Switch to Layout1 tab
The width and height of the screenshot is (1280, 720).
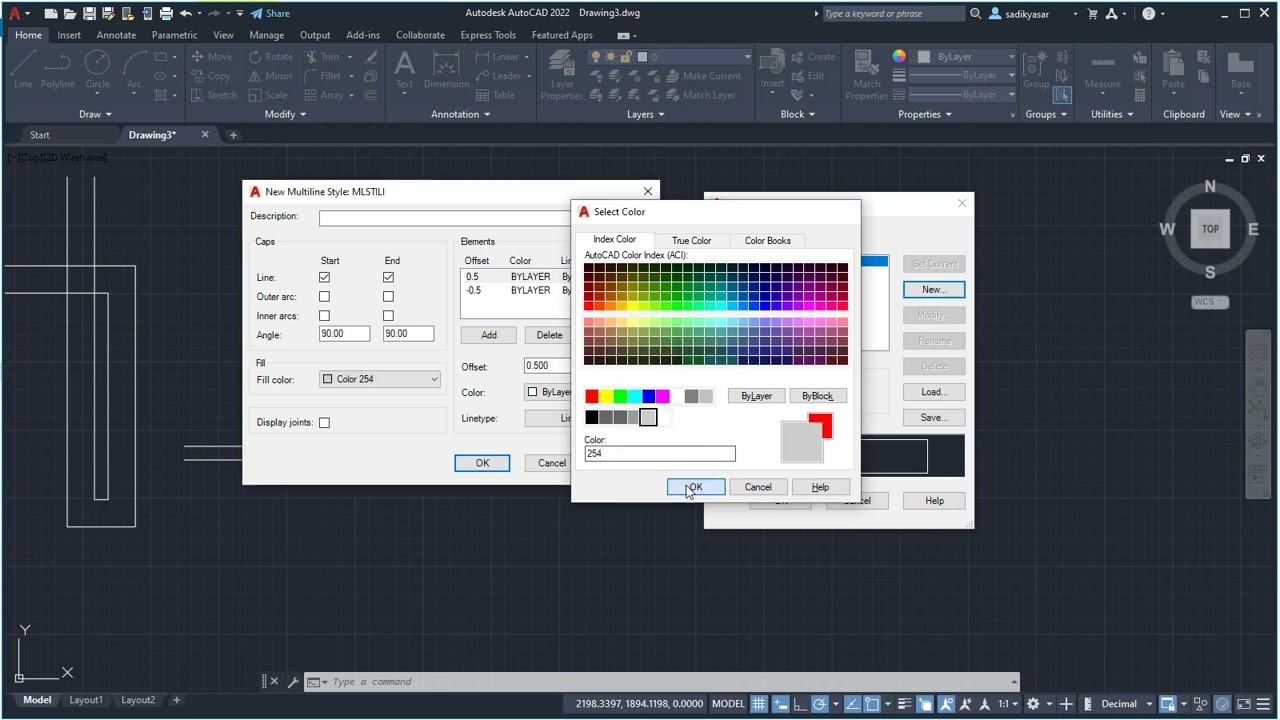tap(86, 700)
